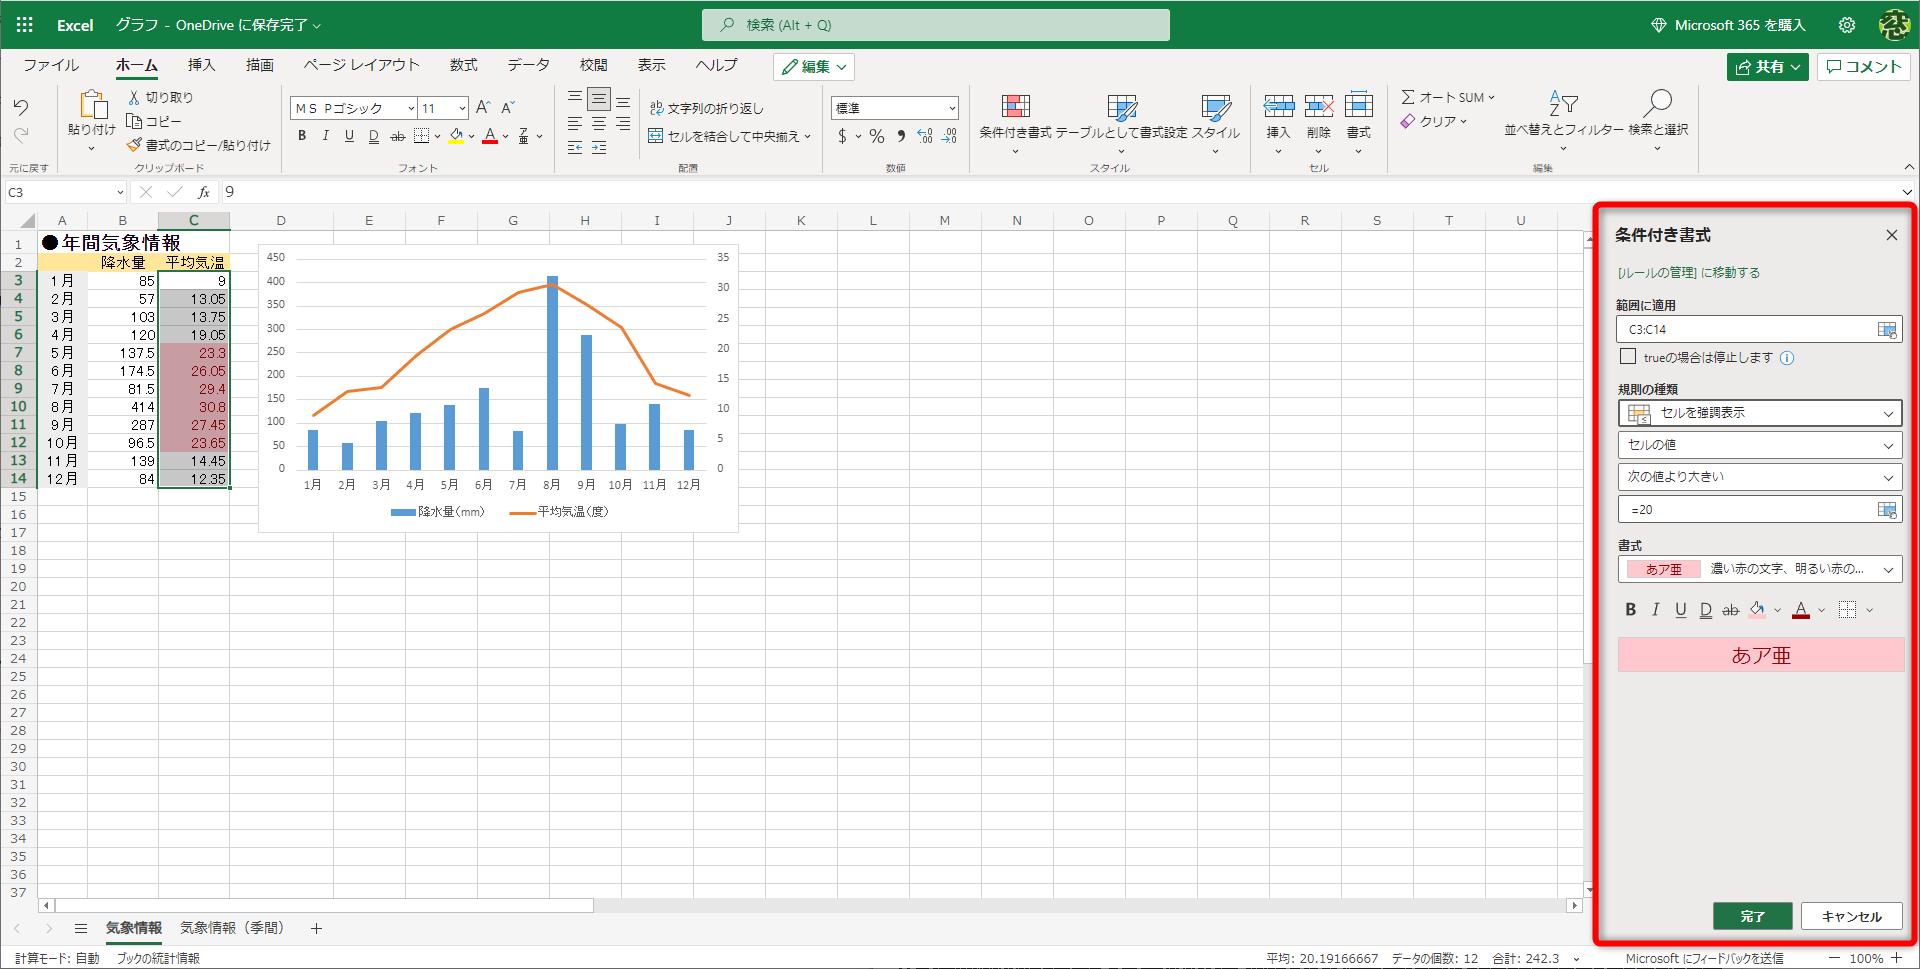
Task: Click the Cell Styles icon
Action: pyautogui.click(x=1216, y=106)
